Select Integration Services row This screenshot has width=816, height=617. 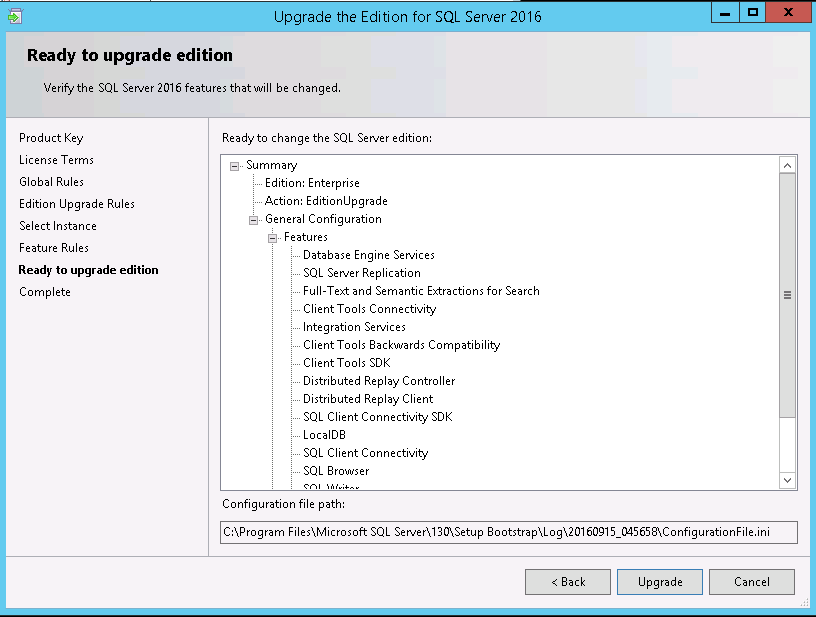[354, 327]
